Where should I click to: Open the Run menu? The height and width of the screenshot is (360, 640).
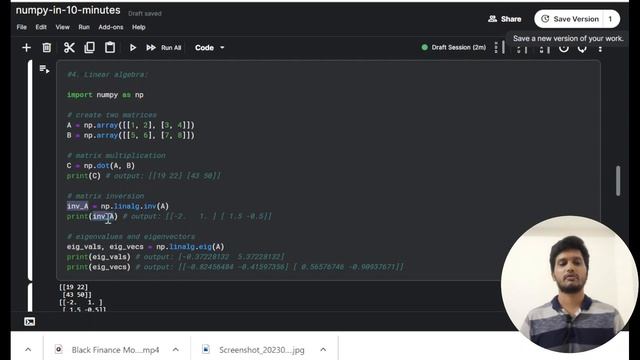(x=84, y=27)
